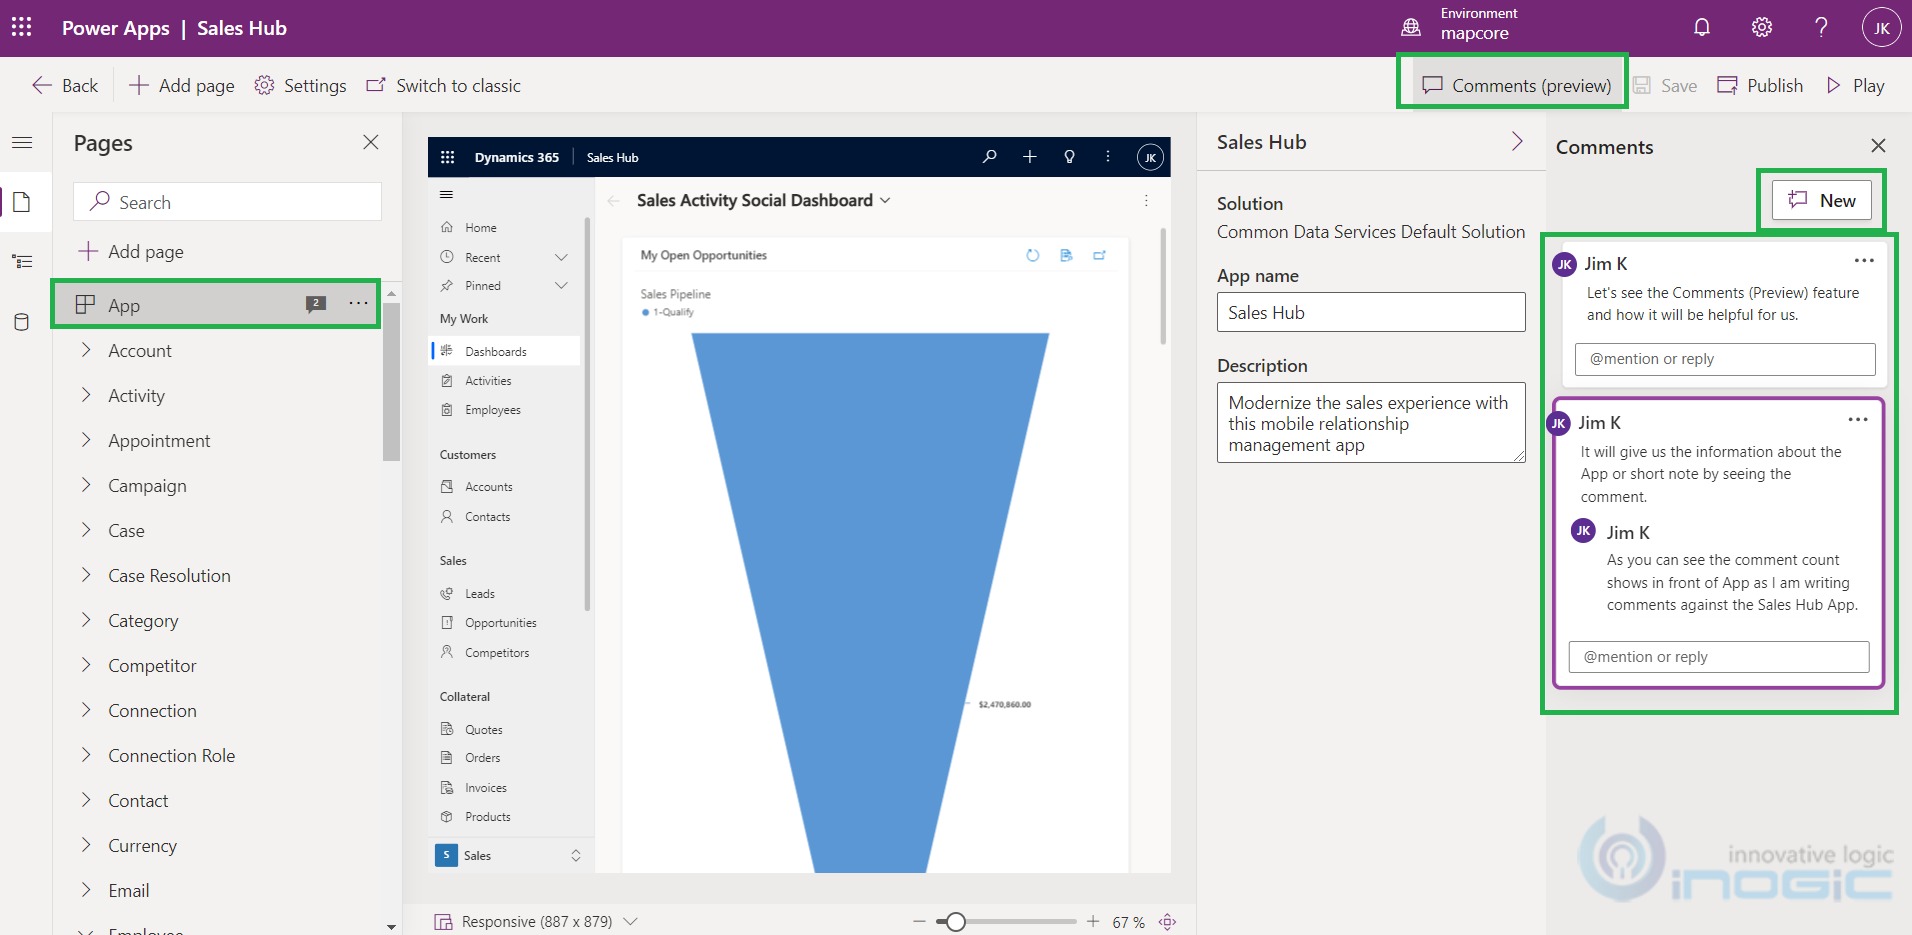Refresh the My Open Opportunities chart

(x=1033, y=255)
